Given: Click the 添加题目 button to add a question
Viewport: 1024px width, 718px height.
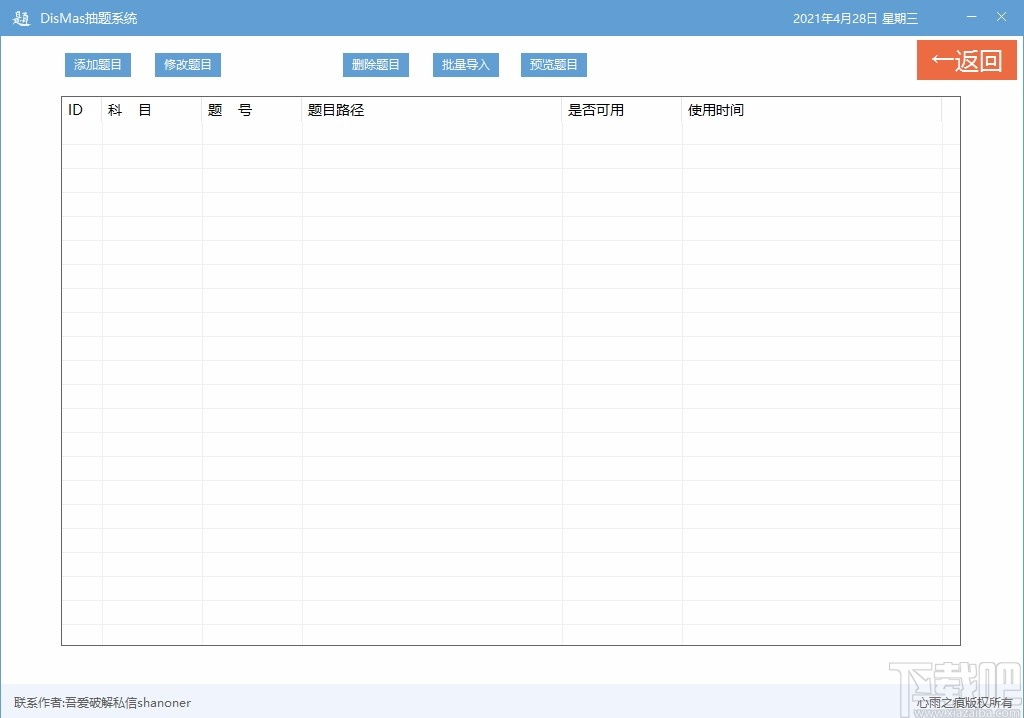Looking at the screenshot, I should (x=97, y=64).
